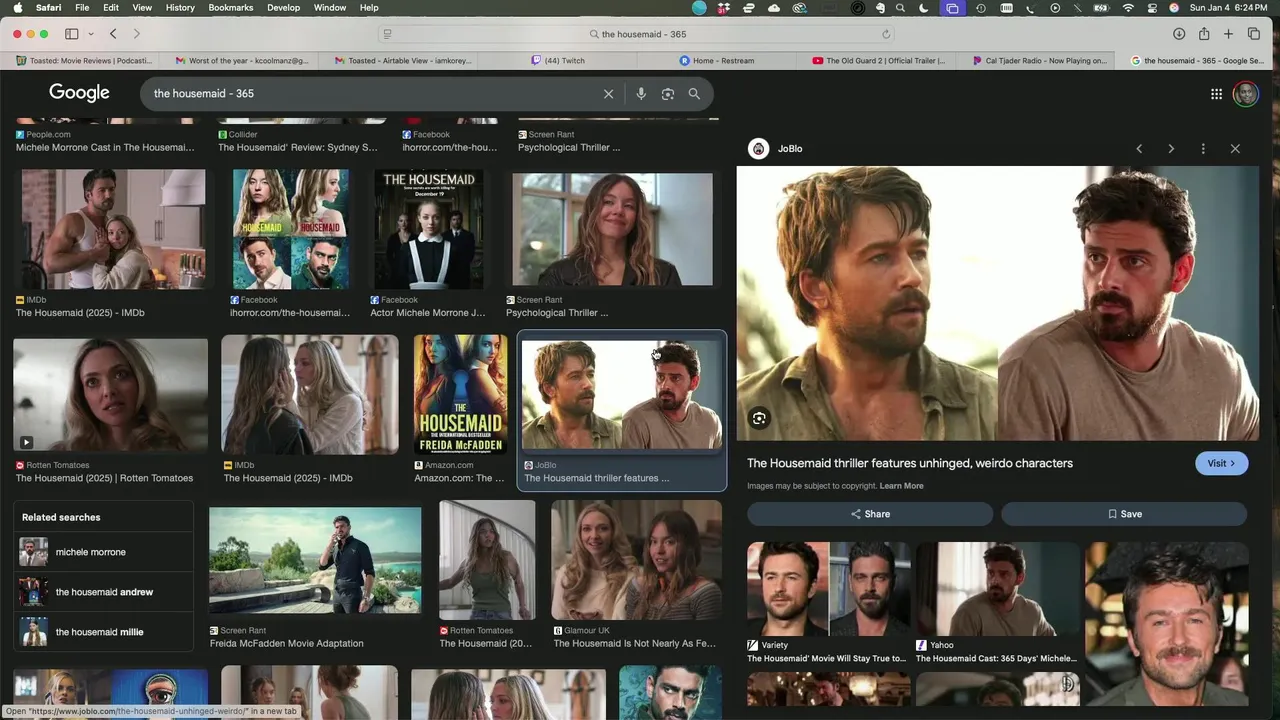Image resolution: width=1280 pixels, height=720 pixels.
Task: Open the Bookmarks menu
Action: click(230, 8)
